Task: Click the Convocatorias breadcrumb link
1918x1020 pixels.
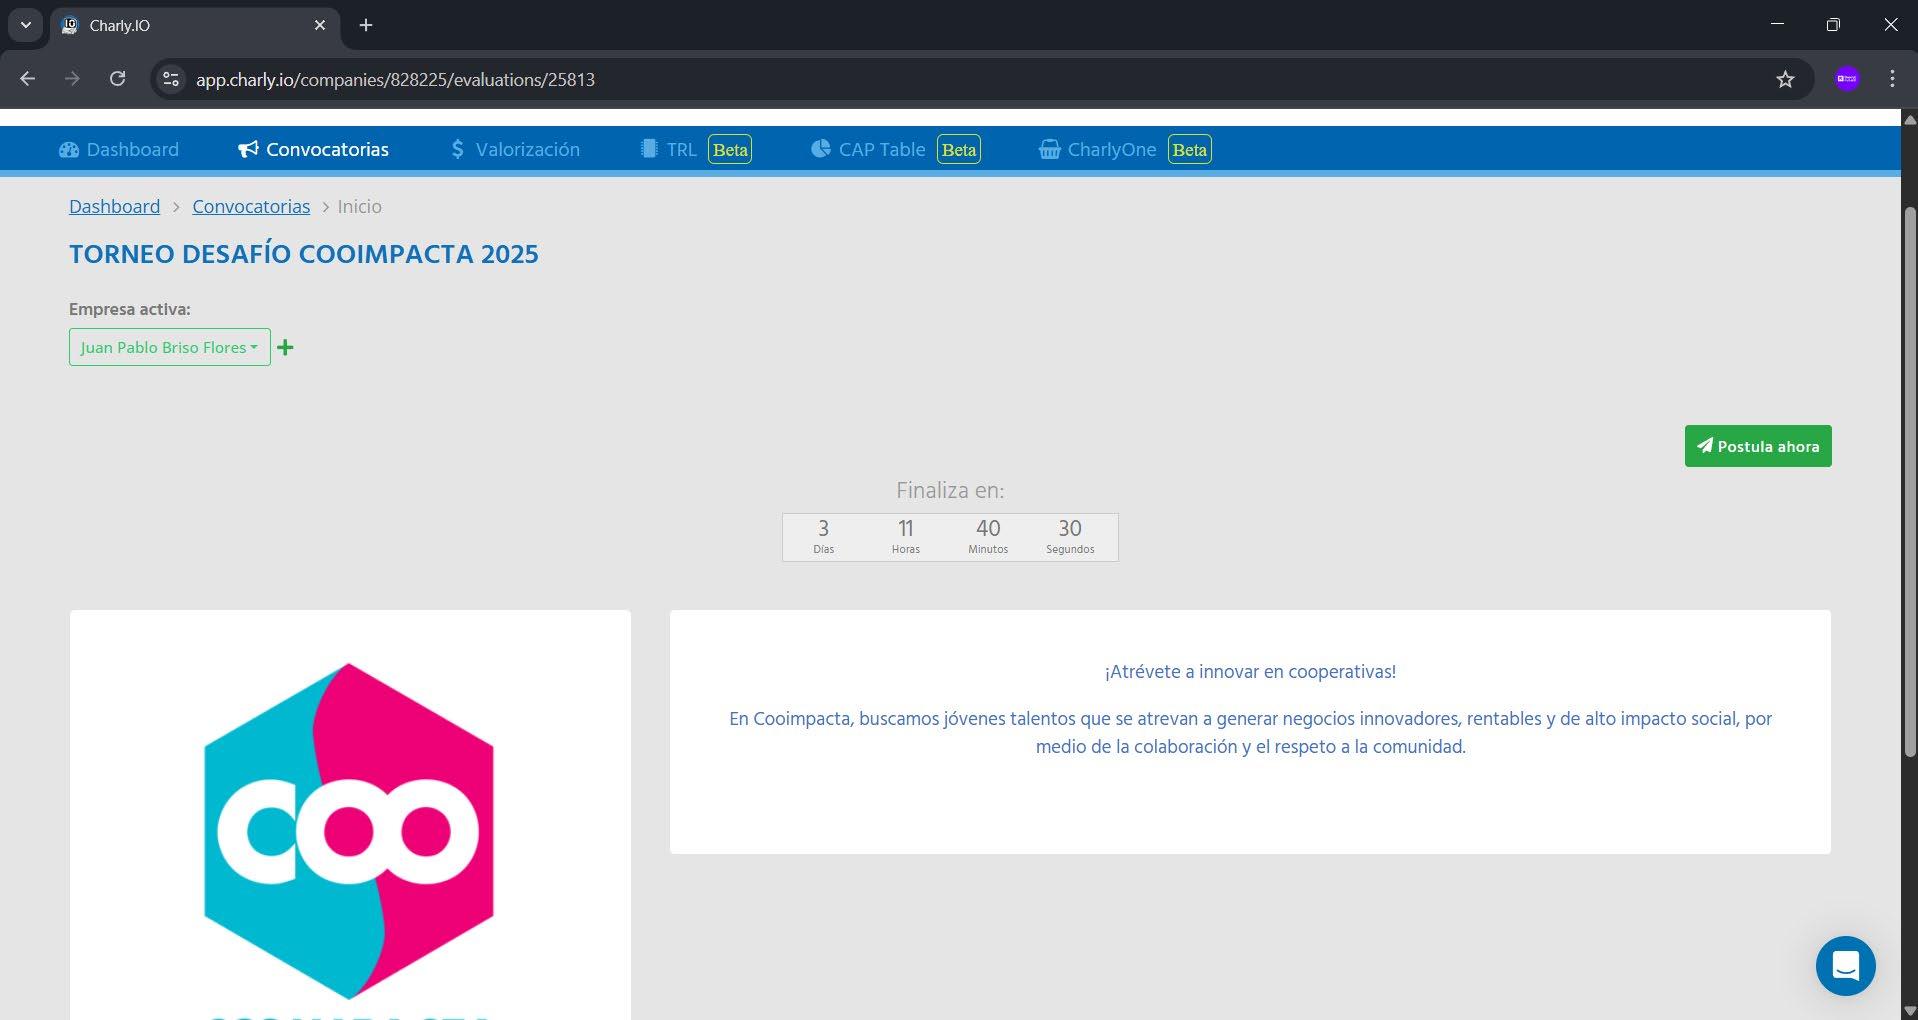Action: click(251, 207)
